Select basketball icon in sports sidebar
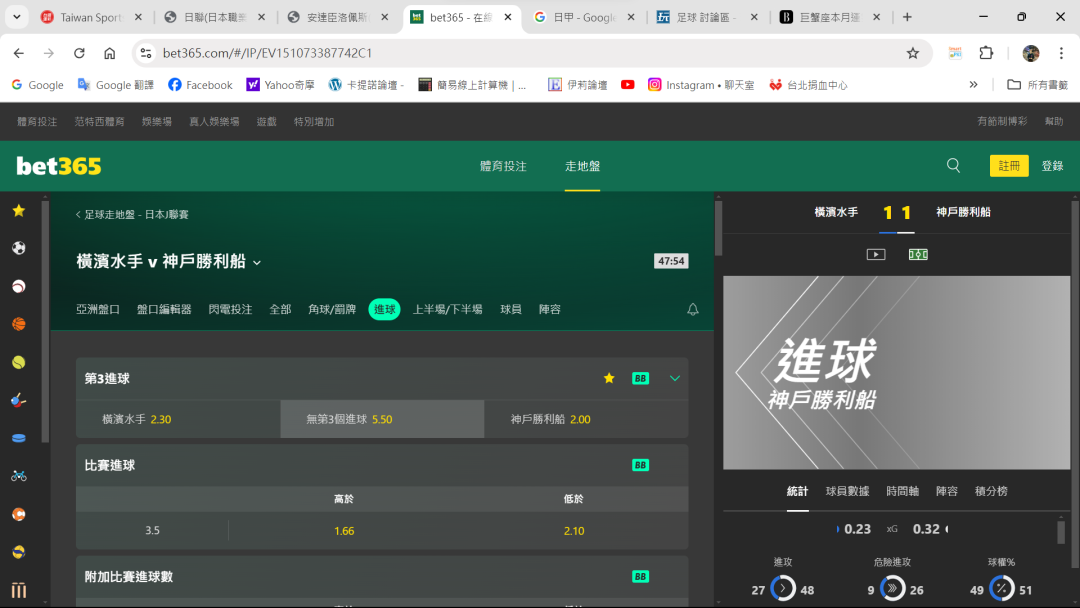Image resolution: width=1080 pixels, height=608 pixels. 19,324
